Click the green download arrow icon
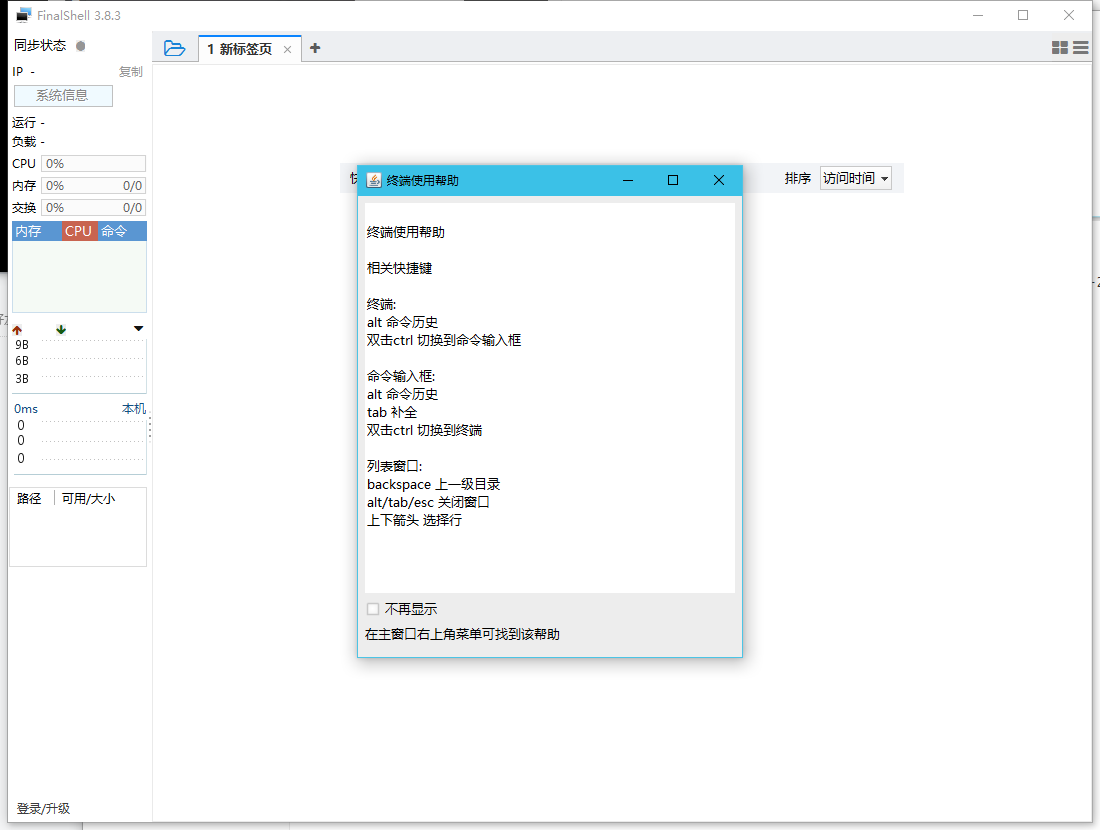Viewport: 1100px width, 830px height. pyautogui.click(x=61, y=329)
